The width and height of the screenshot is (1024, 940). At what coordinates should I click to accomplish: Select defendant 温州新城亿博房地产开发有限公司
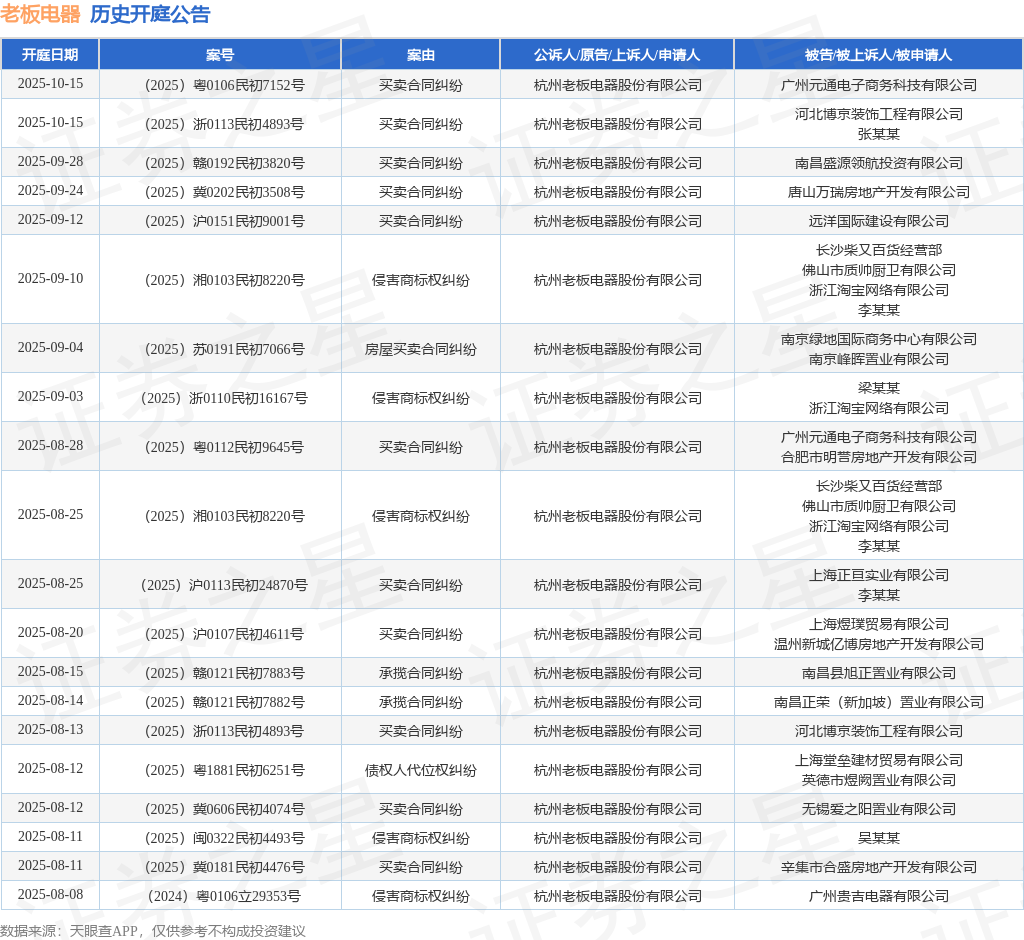[878, 644]
